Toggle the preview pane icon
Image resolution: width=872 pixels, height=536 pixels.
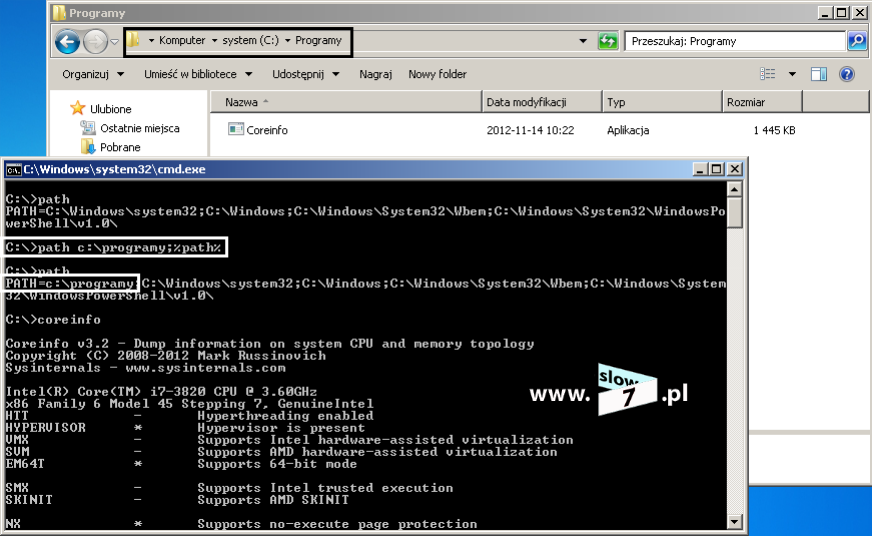coord(819,74)
